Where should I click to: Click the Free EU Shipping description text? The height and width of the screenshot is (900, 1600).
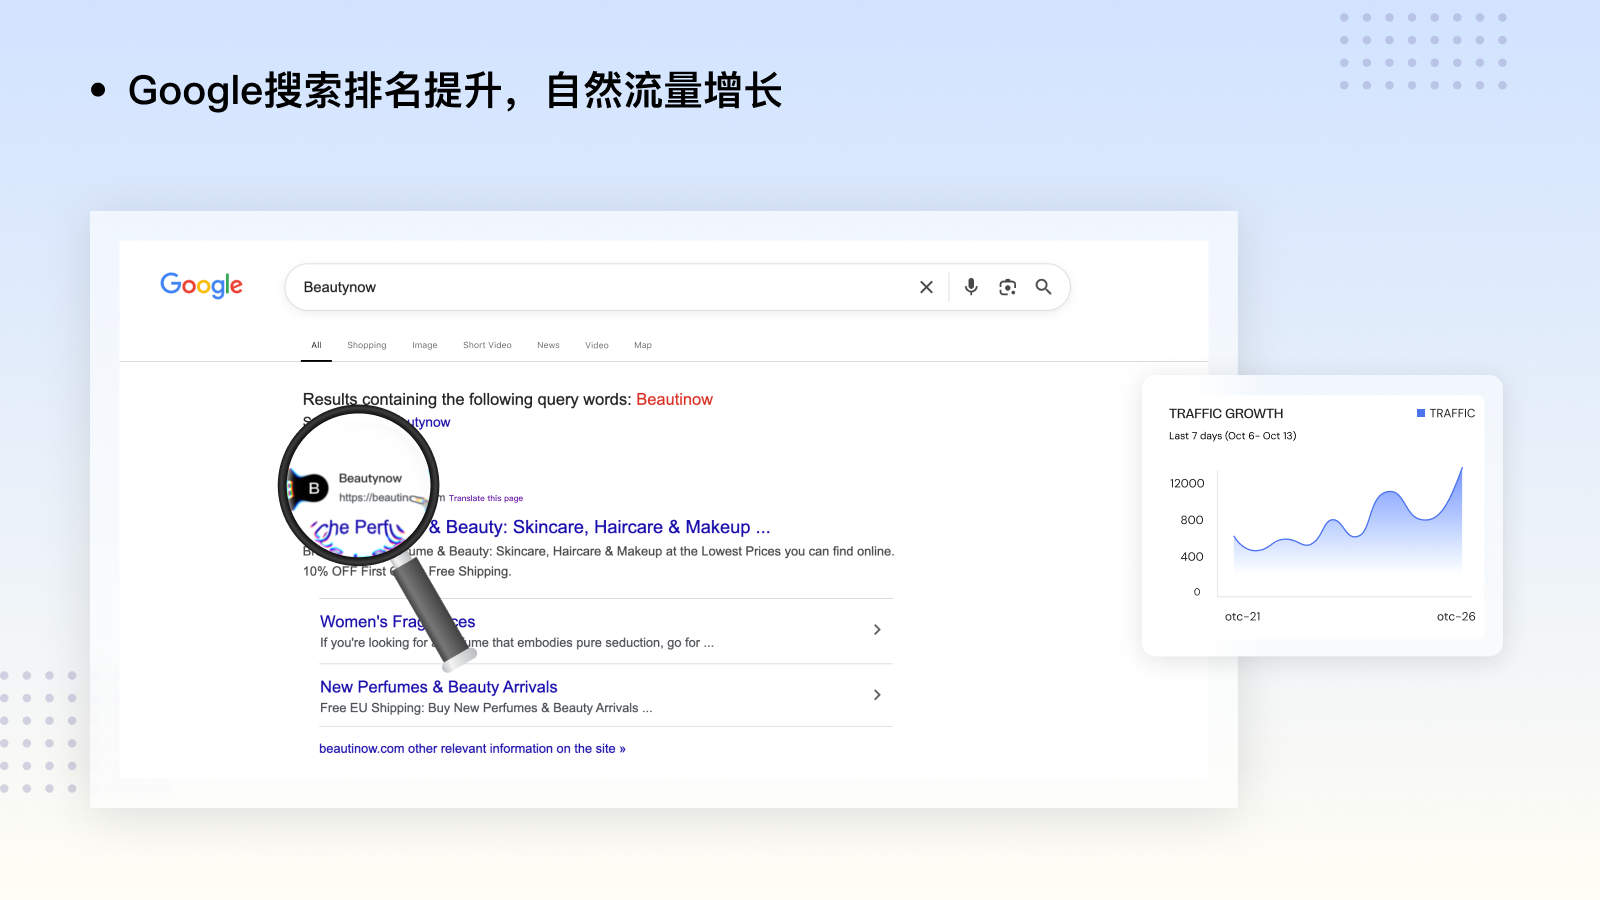486,708
